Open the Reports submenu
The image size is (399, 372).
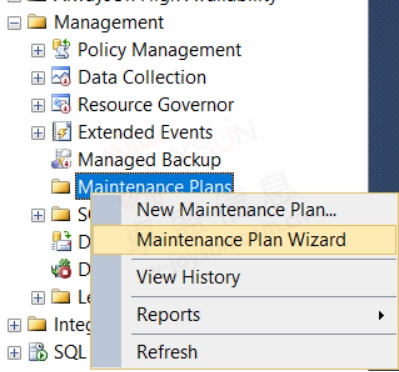pyautogui.click(x=244, y=315)
